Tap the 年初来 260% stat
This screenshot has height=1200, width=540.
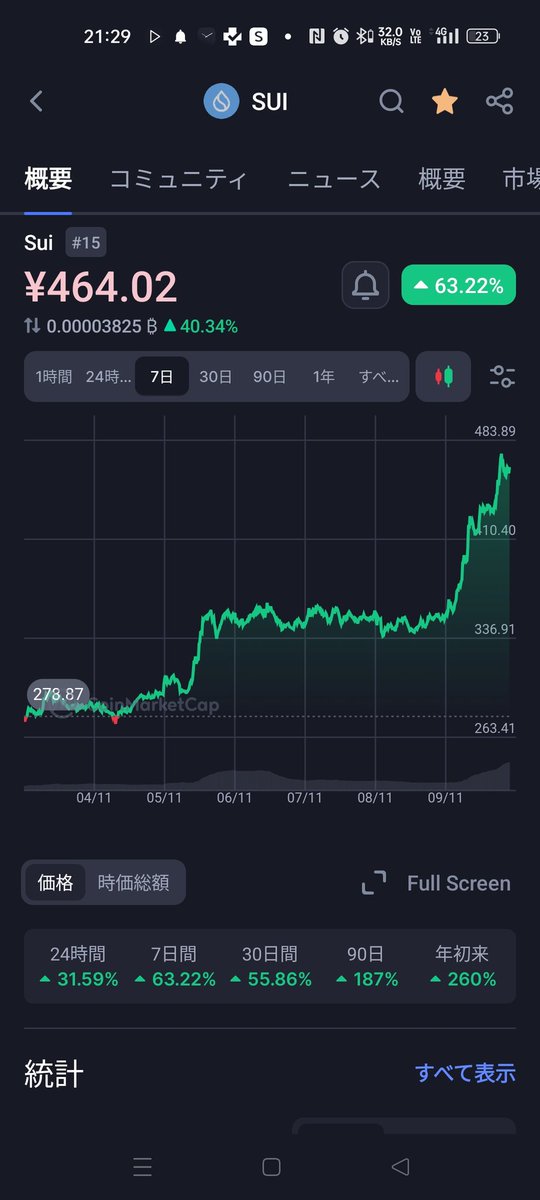pyautogui.click(x=462, y=966)
